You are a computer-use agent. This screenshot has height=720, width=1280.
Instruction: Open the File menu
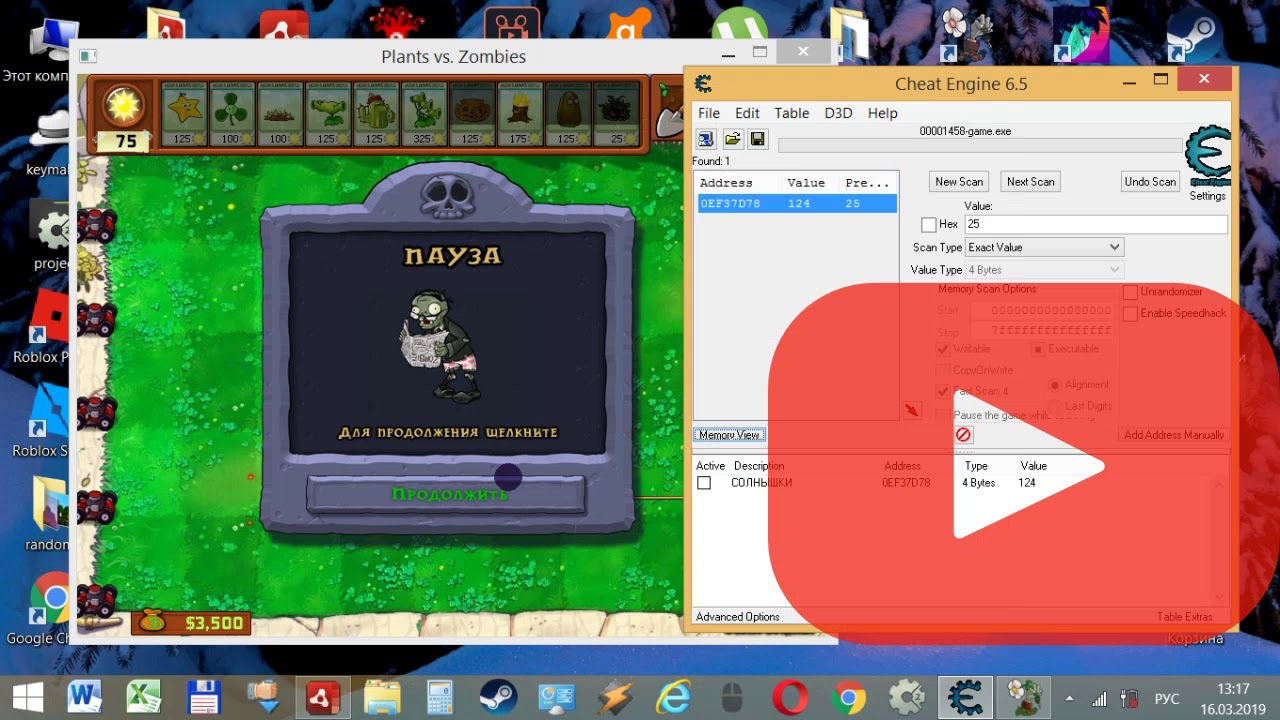tap(709, 113)
